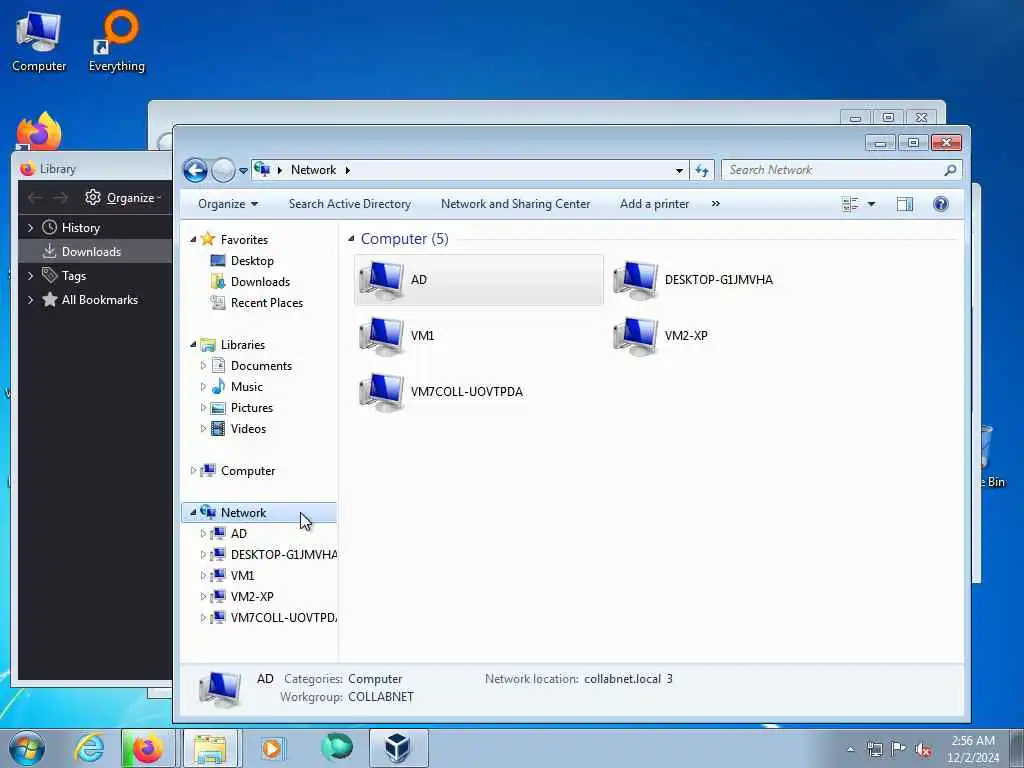Open the view options dropdown arrow
1024x768 pixels.
[x=871, y=204]
